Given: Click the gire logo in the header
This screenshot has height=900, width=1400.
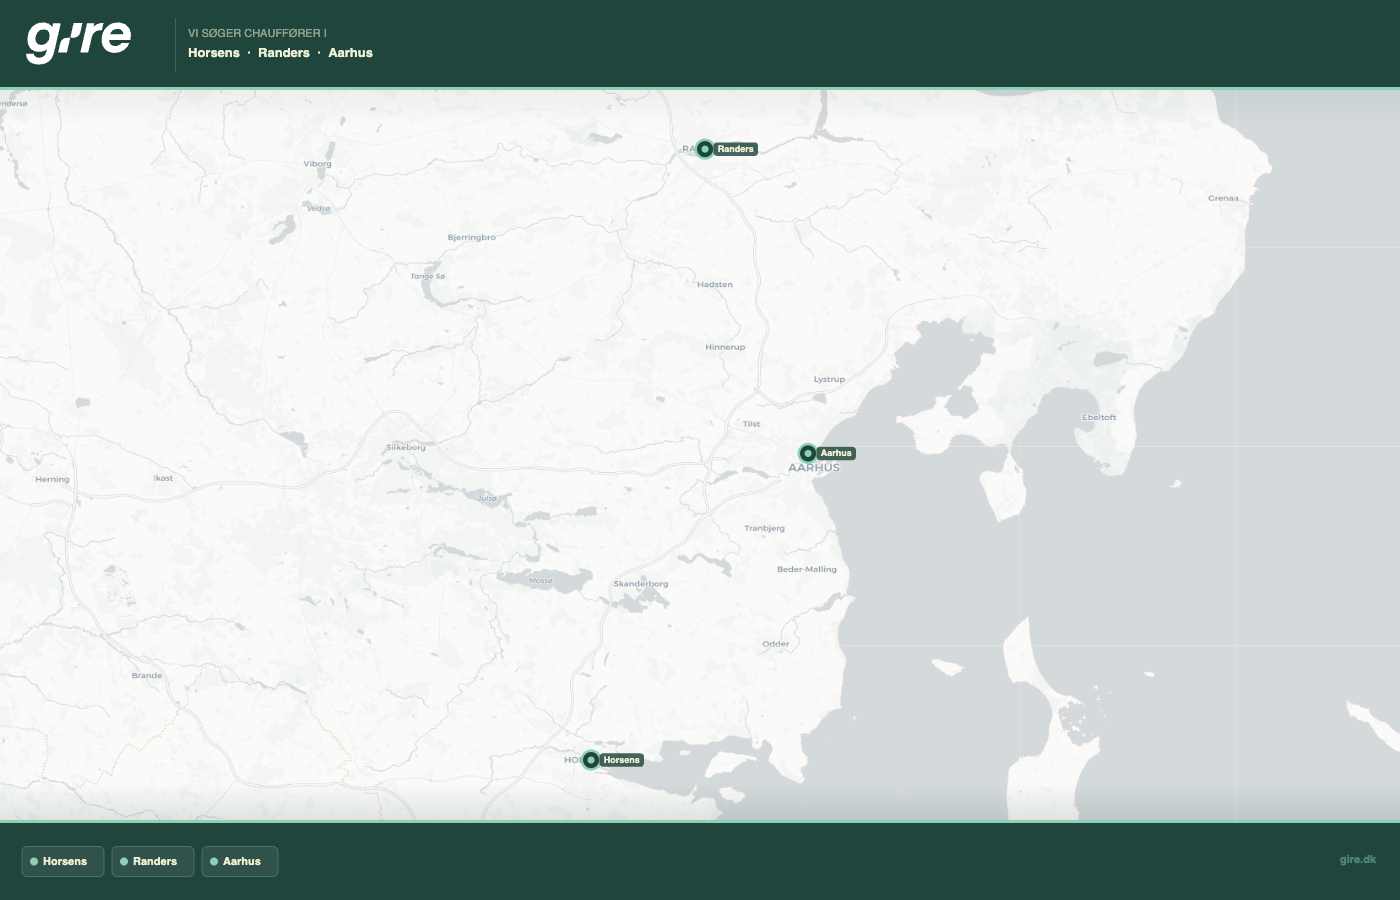Looking at the screenshot, I should coord(78,41).
